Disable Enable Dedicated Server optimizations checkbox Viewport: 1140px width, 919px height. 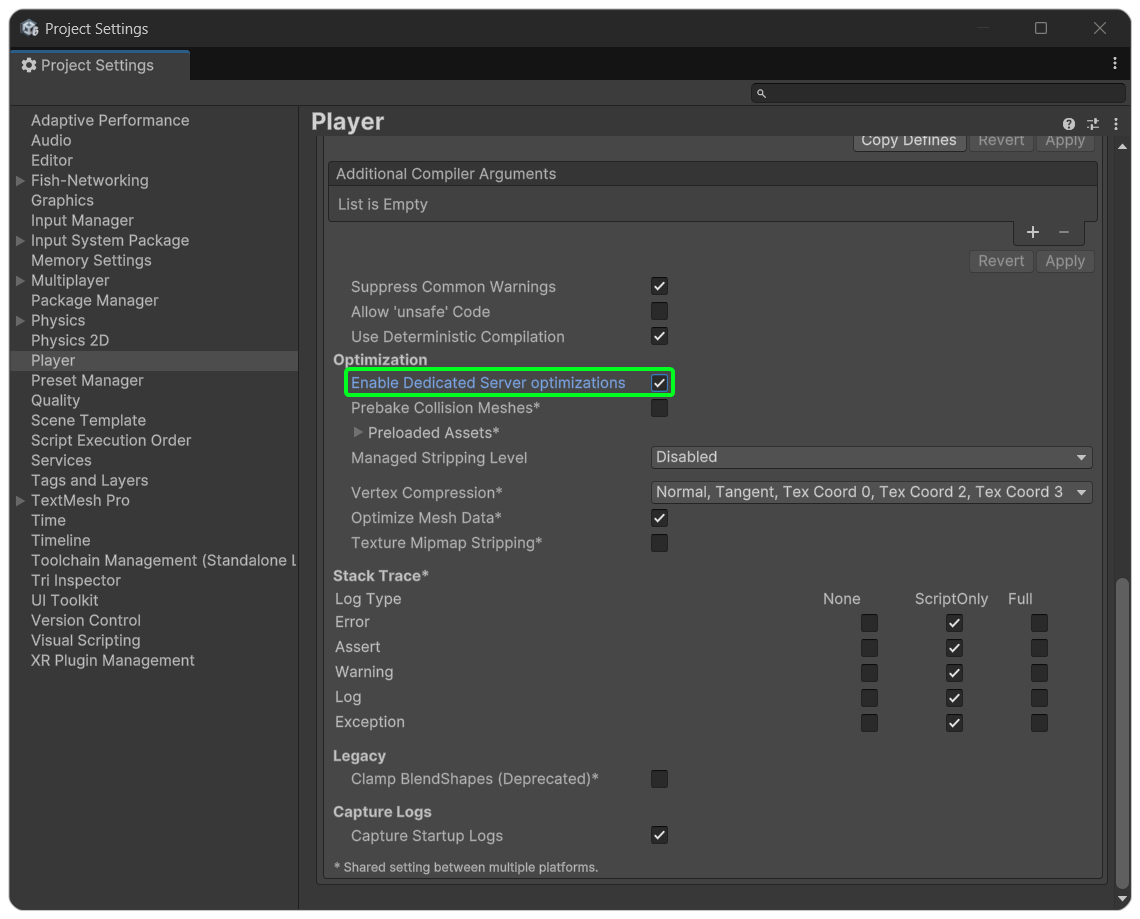click(x=659, y=383)
